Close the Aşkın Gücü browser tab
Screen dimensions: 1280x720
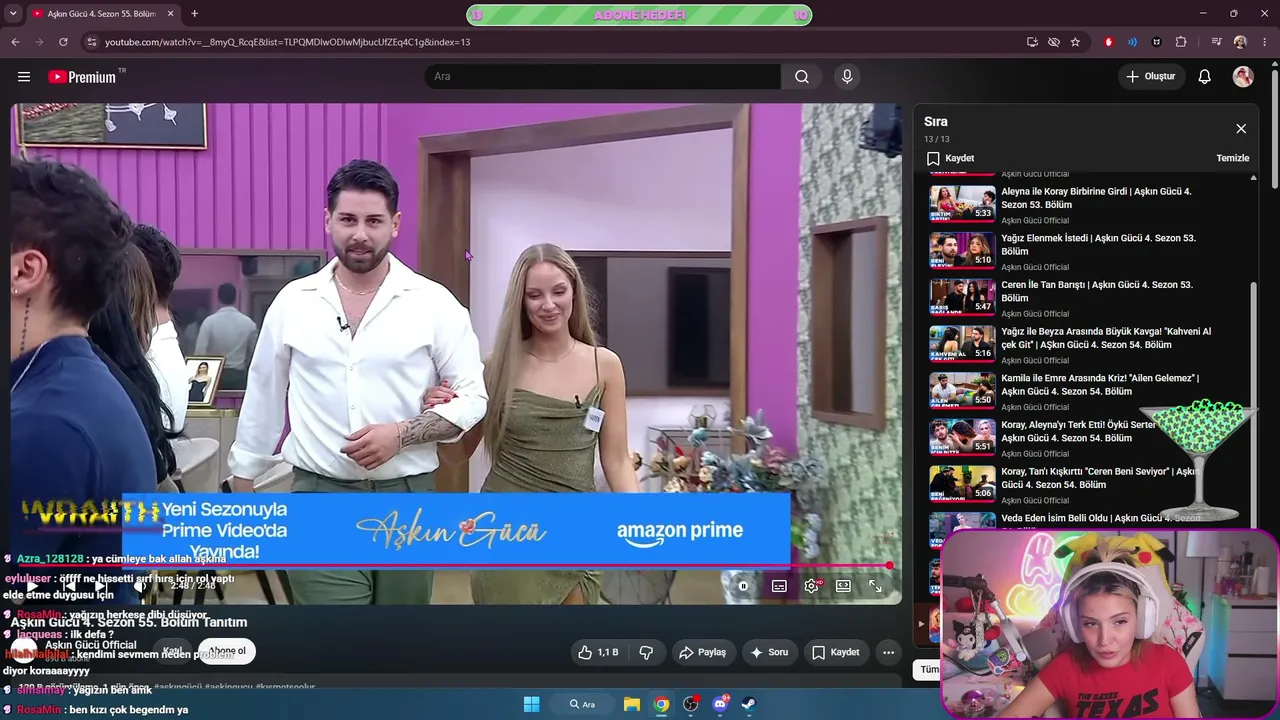tap(170, 14)
